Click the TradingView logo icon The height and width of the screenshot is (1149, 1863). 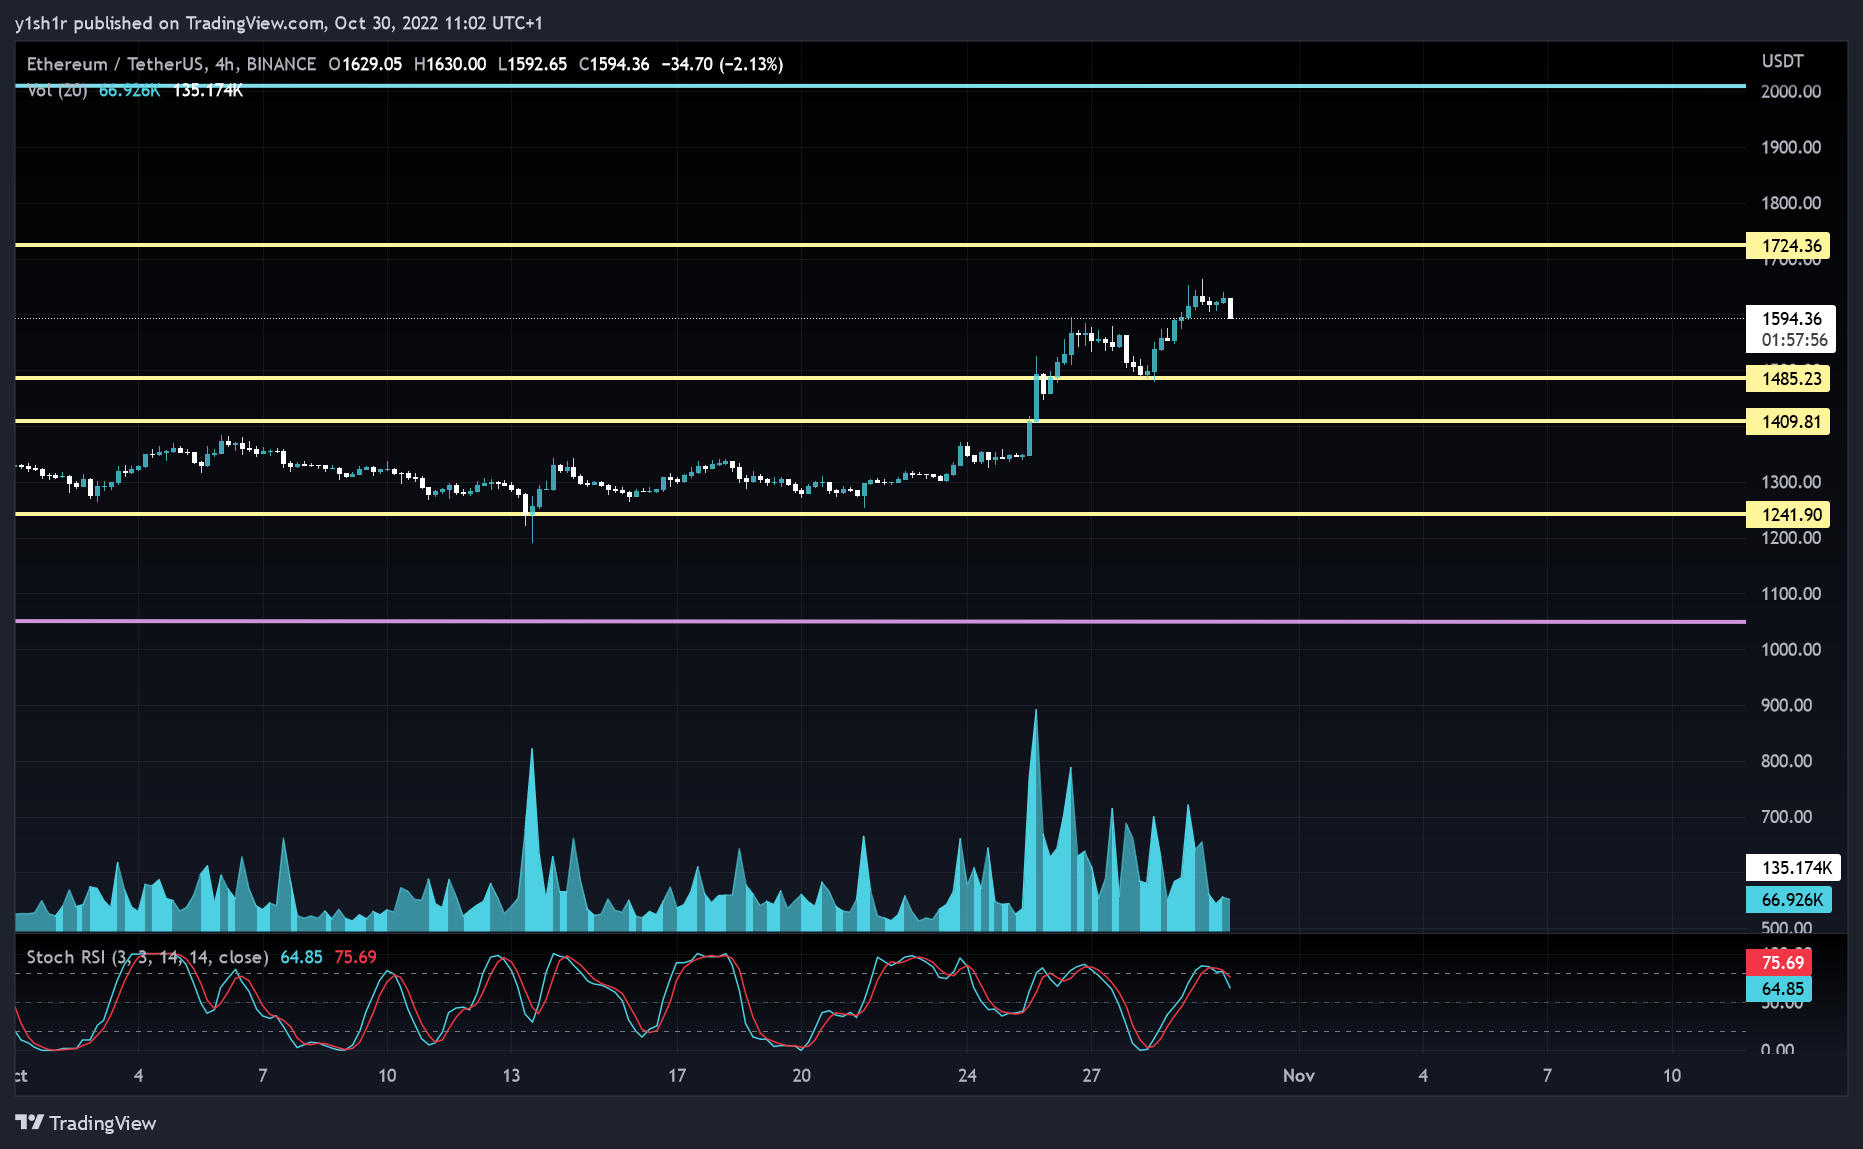pyautogui.click(x=29, y=1122)
